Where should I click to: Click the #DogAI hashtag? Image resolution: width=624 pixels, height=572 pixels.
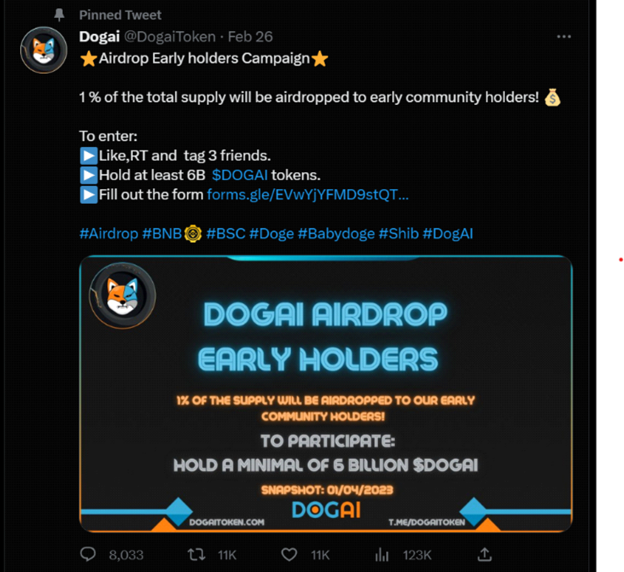[448, 233]
